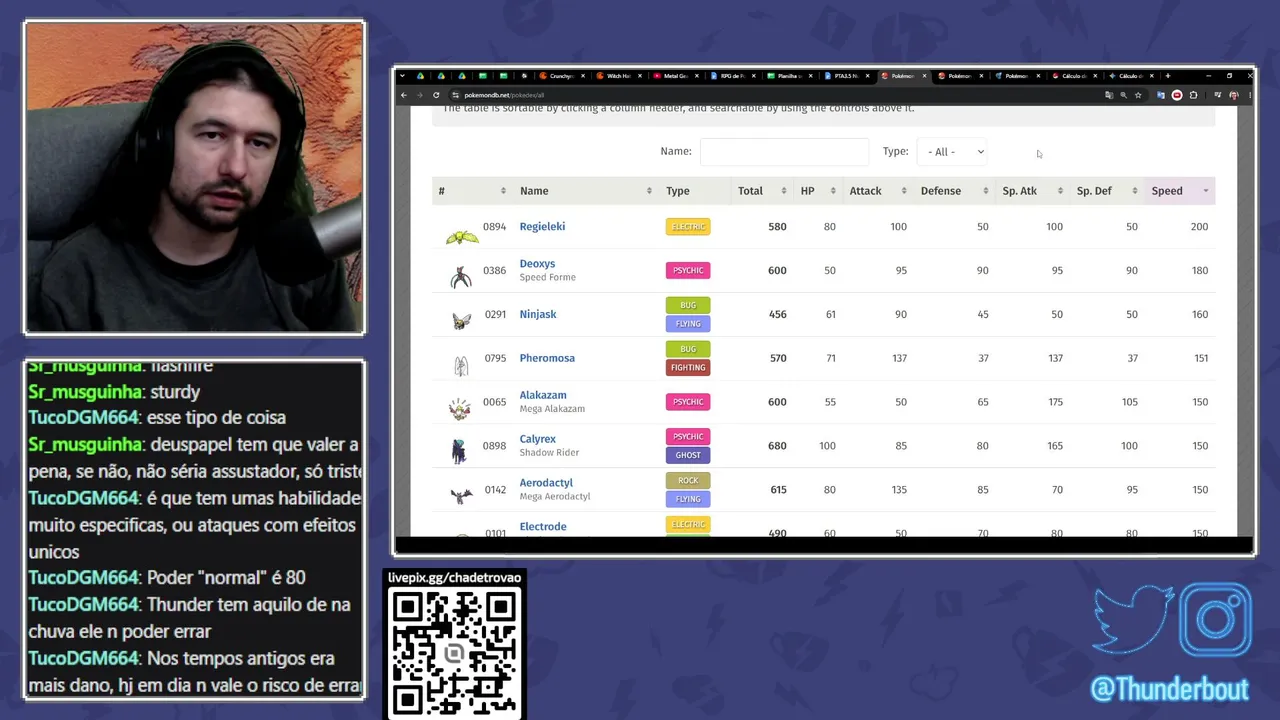Switch to the Witch Hat browser tab

tap(618, 76)
